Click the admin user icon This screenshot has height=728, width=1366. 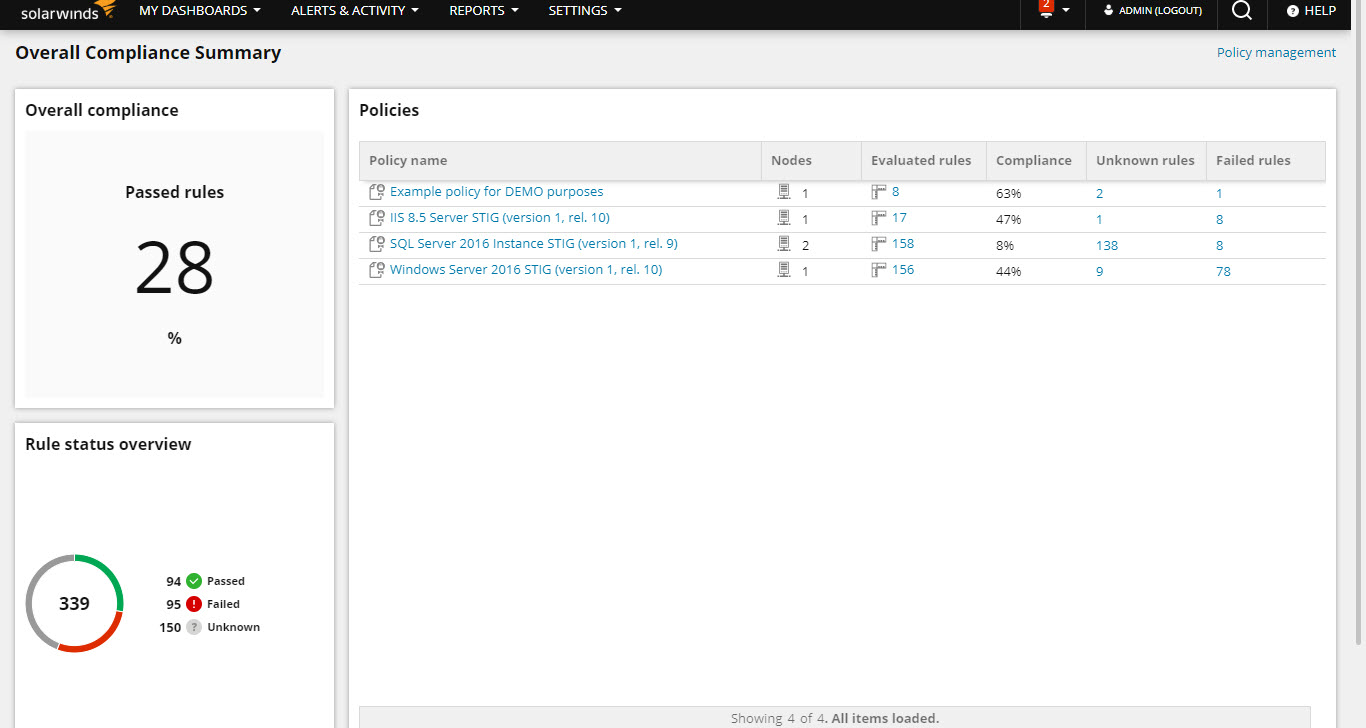pyautogui.click(x=1108, y=10)
